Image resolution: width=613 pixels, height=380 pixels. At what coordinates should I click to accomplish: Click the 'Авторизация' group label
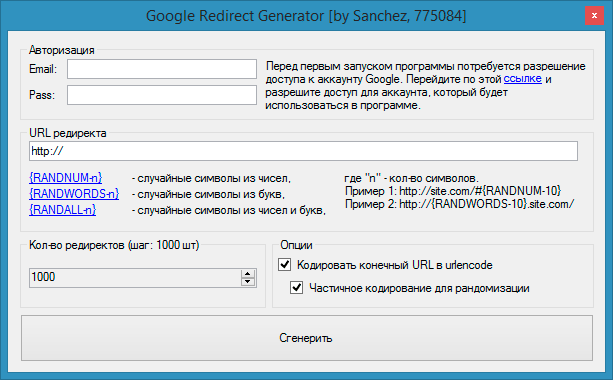coord(62,50)
